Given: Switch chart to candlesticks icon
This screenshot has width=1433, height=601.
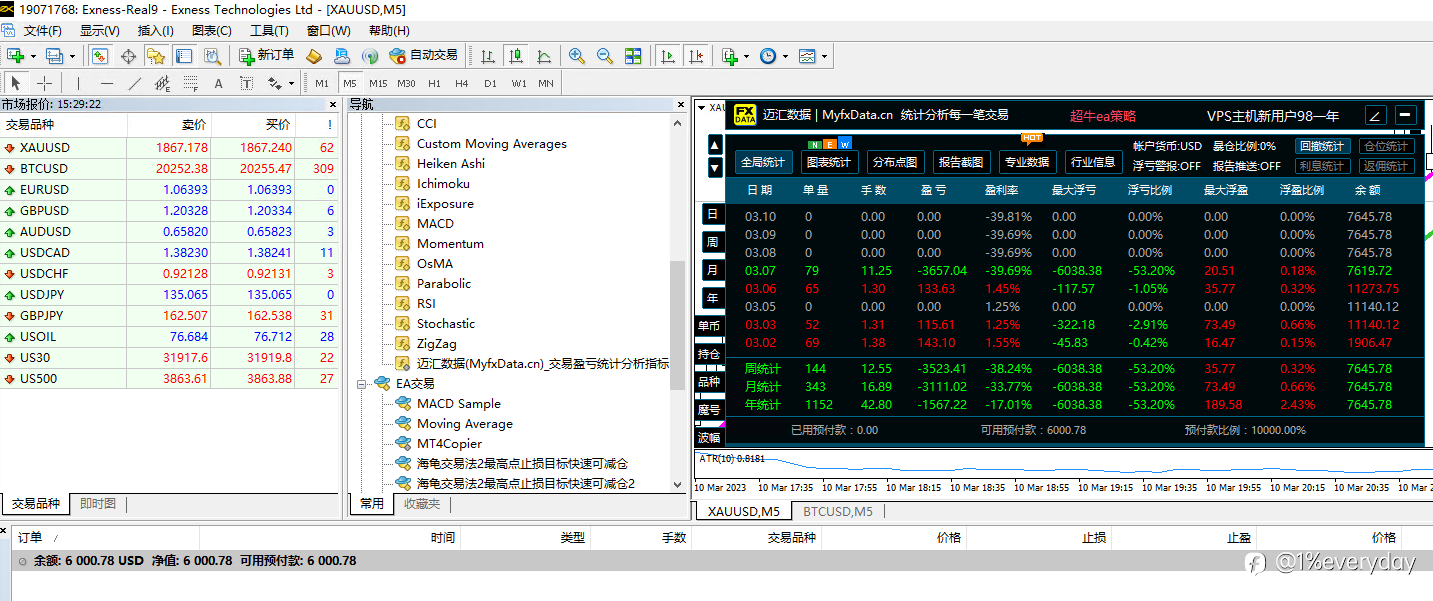Looking at the screenshot, I should tap(516, 56).
